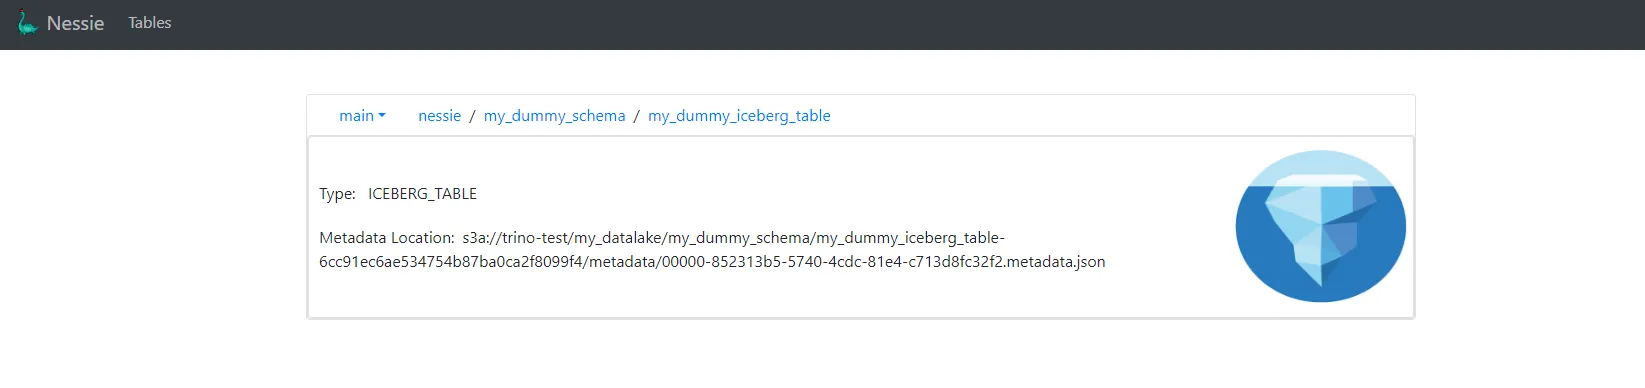Click the slash separator after my_dummy_schema
This screenshot has height=388, width=1645.
[636, 116]
